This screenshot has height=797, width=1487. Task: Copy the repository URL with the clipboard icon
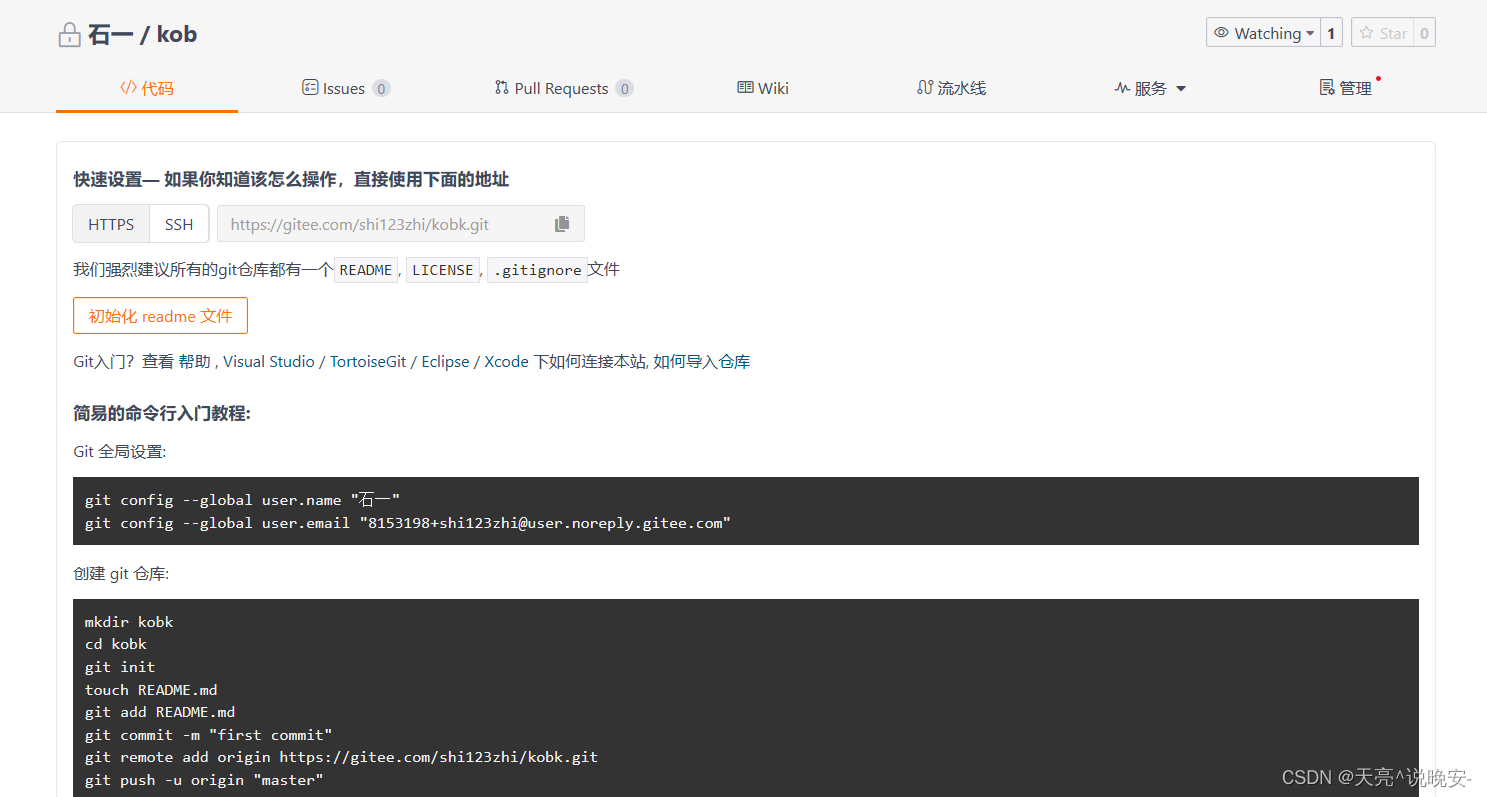(x=562, y=224)
